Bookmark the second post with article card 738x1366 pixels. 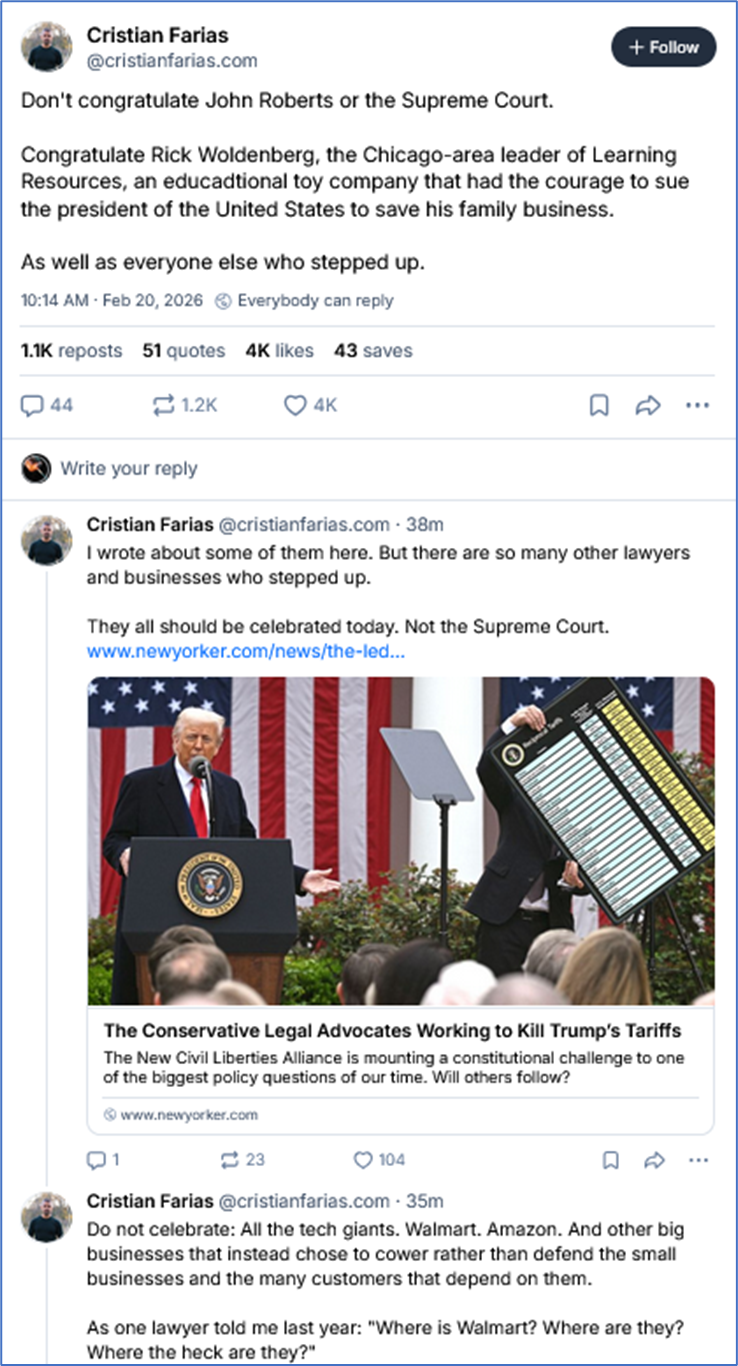[611, 1159]
